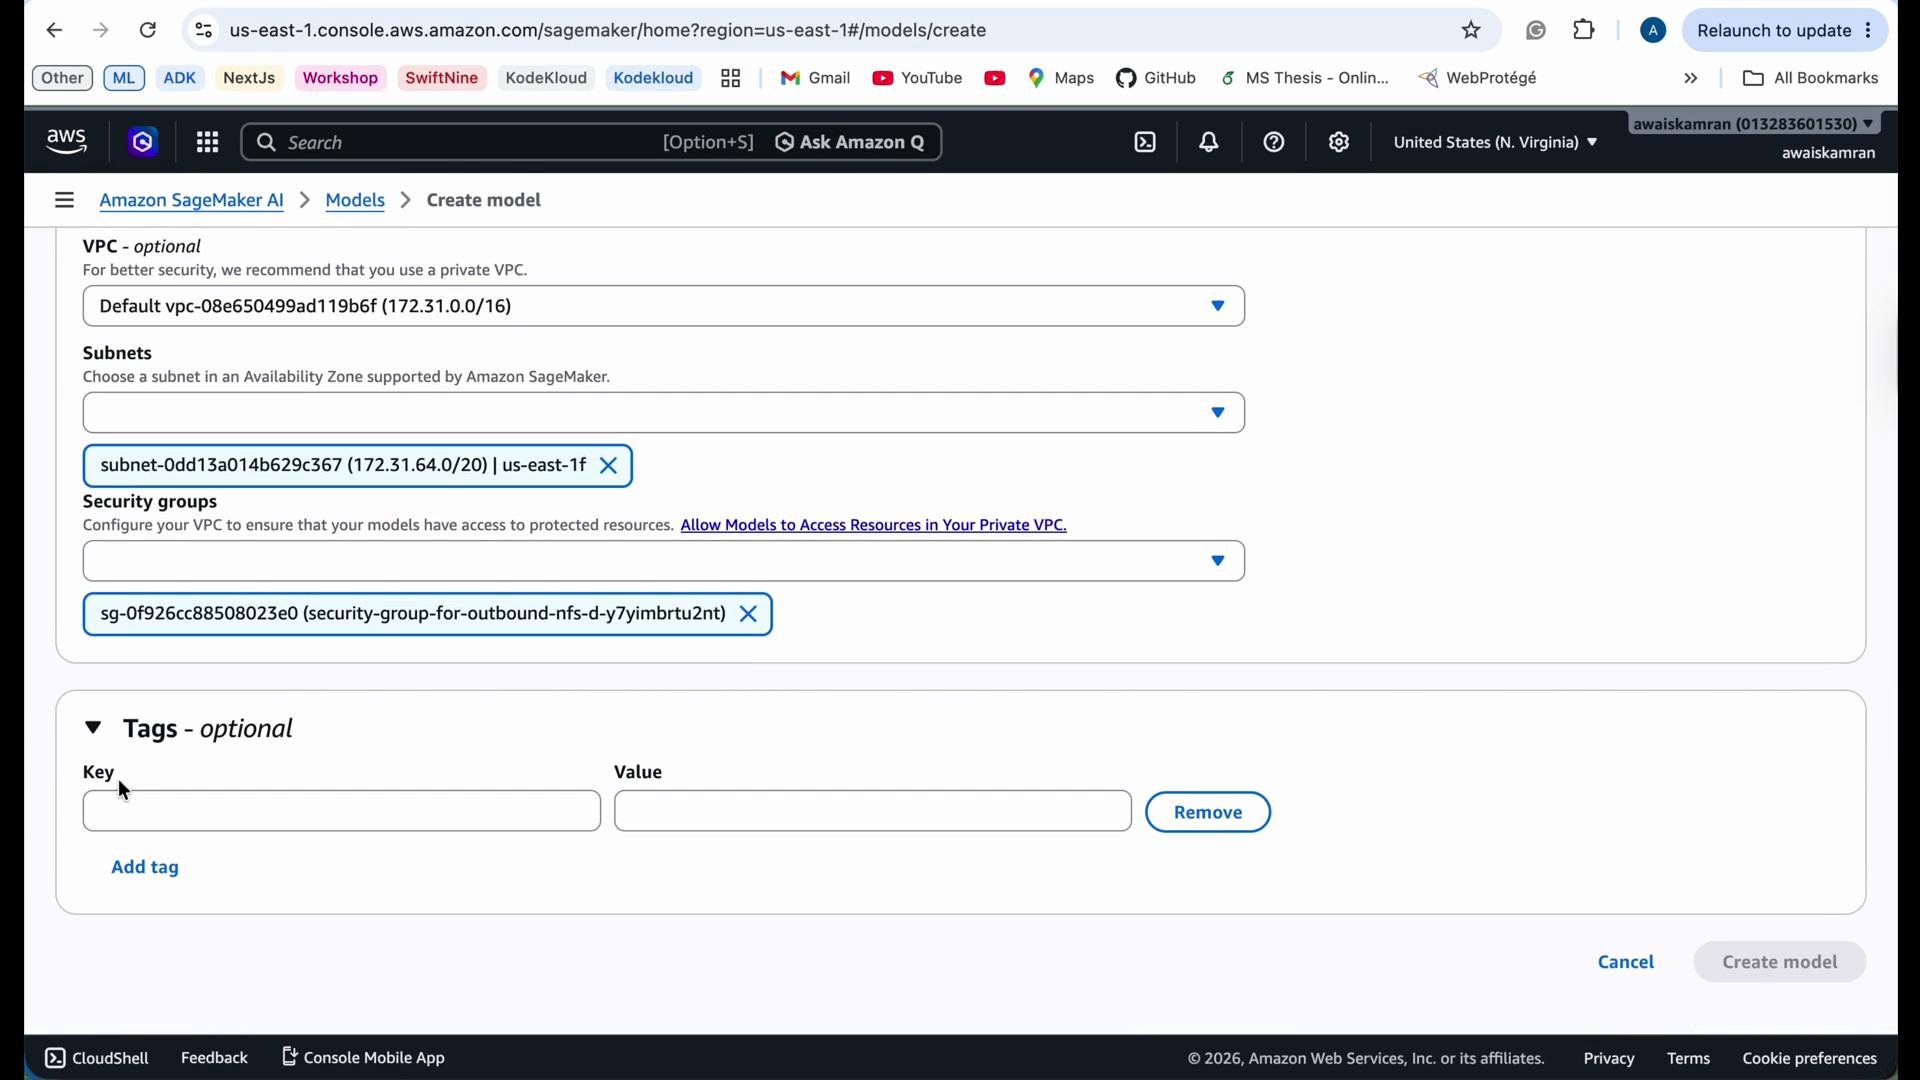1920x1080 pixels.
Task: Click Relaunch to update button
Action: pyautogui.click(x=1786, y=31)
